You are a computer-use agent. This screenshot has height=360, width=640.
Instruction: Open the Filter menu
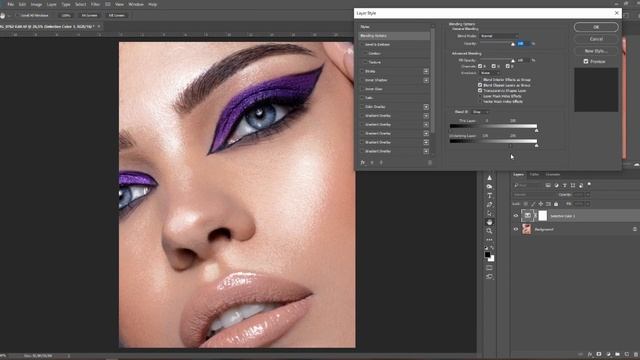(96, 4)
